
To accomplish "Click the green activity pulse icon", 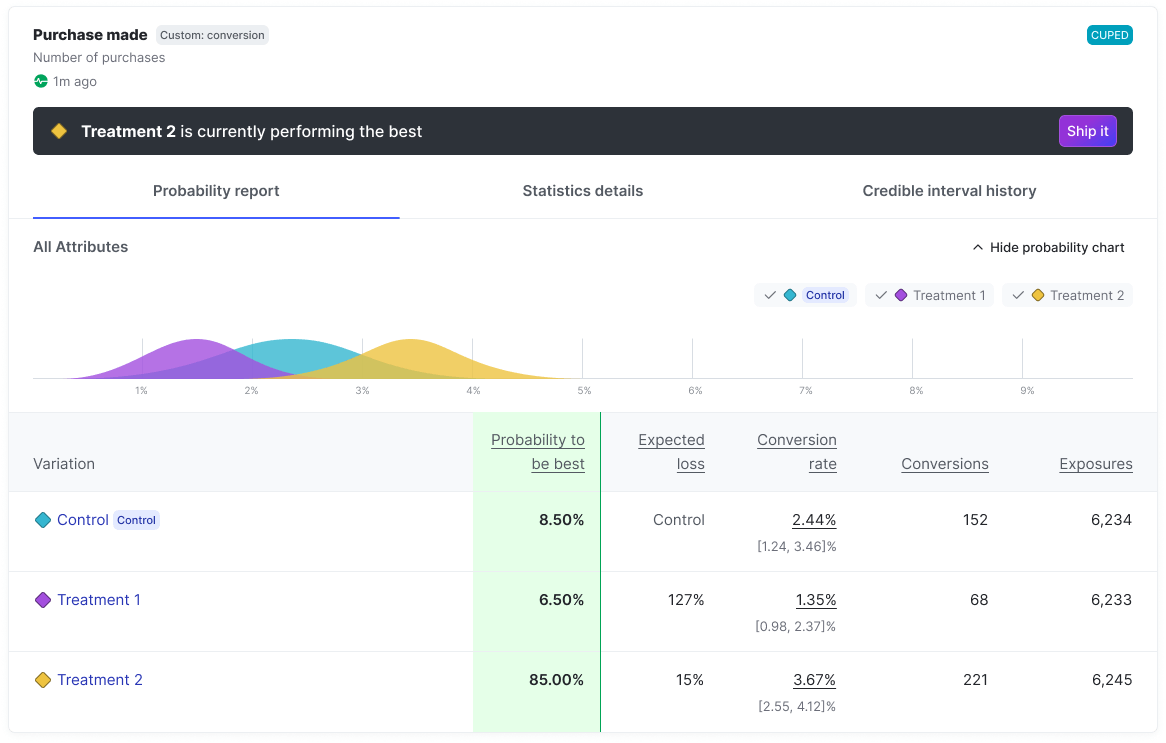I will point(41,81).
